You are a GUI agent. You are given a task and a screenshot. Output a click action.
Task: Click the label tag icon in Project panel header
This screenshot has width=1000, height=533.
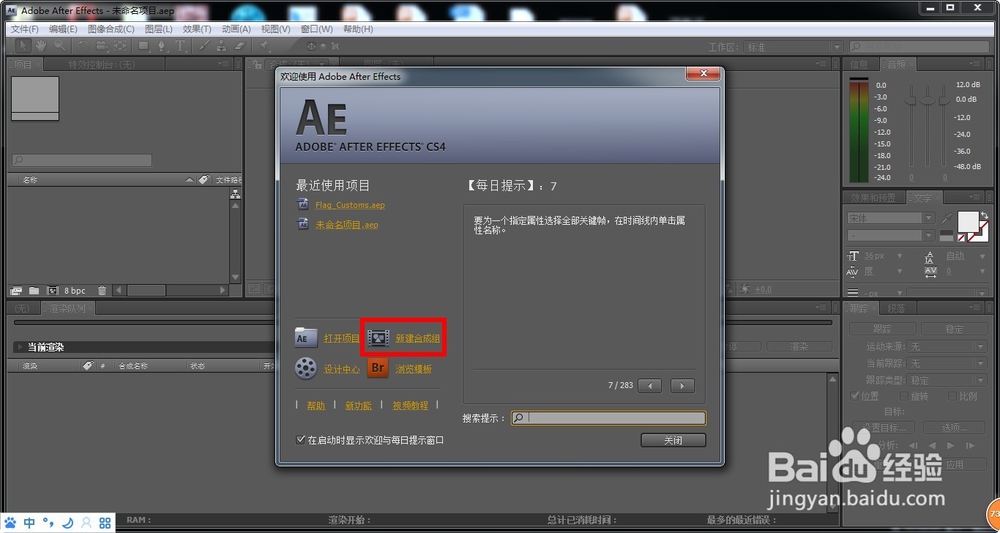[x=204, y=180]
